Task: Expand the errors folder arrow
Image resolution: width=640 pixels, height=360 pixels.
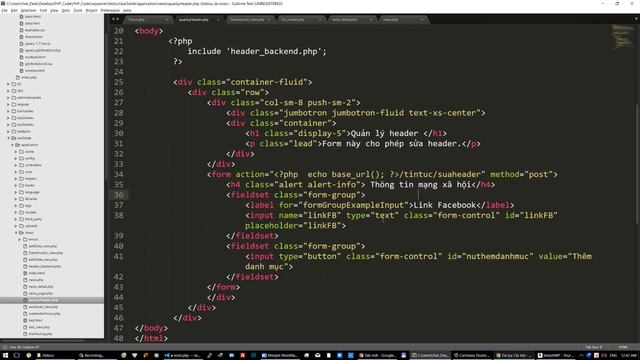Action: click(20, 239)
